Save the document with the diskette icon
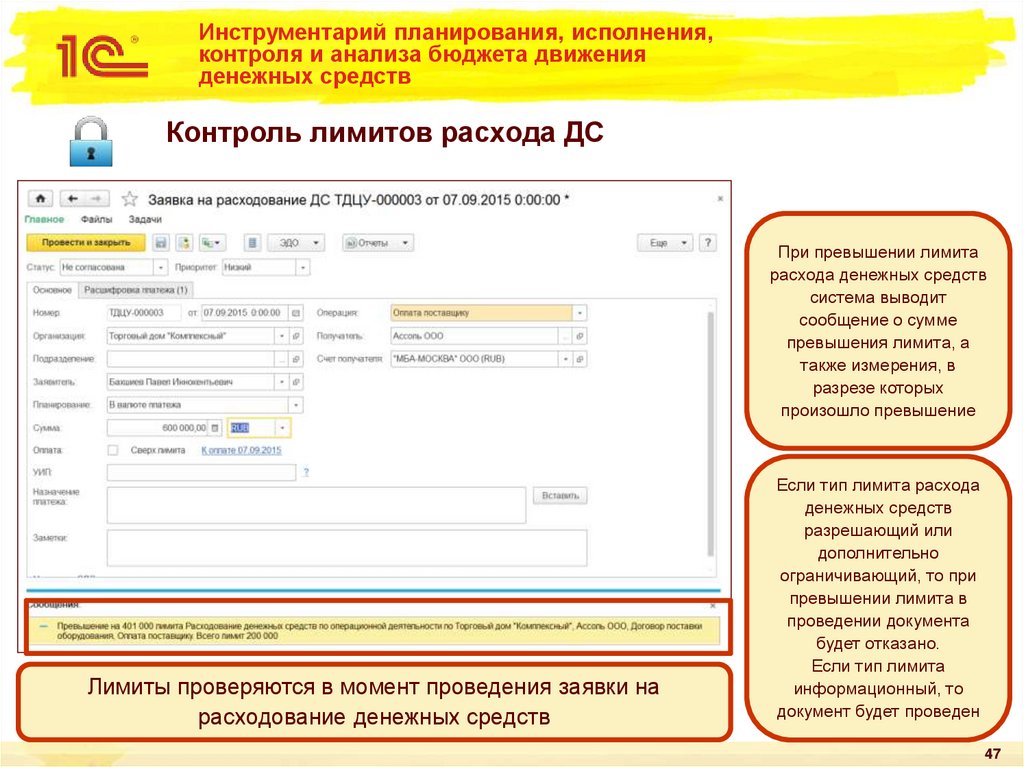 (x=161, y=243)
